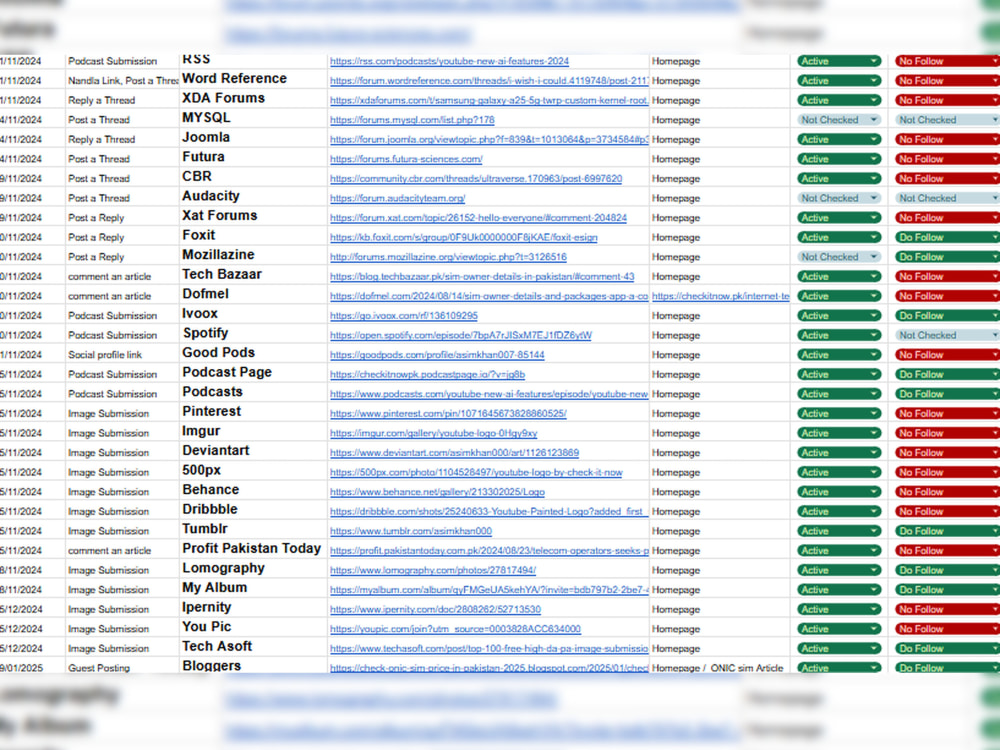Viewport: 1000px width, 750px height.
Task: Open the Not Checked status dropdown for Audacity
Action: click(839, 198)
